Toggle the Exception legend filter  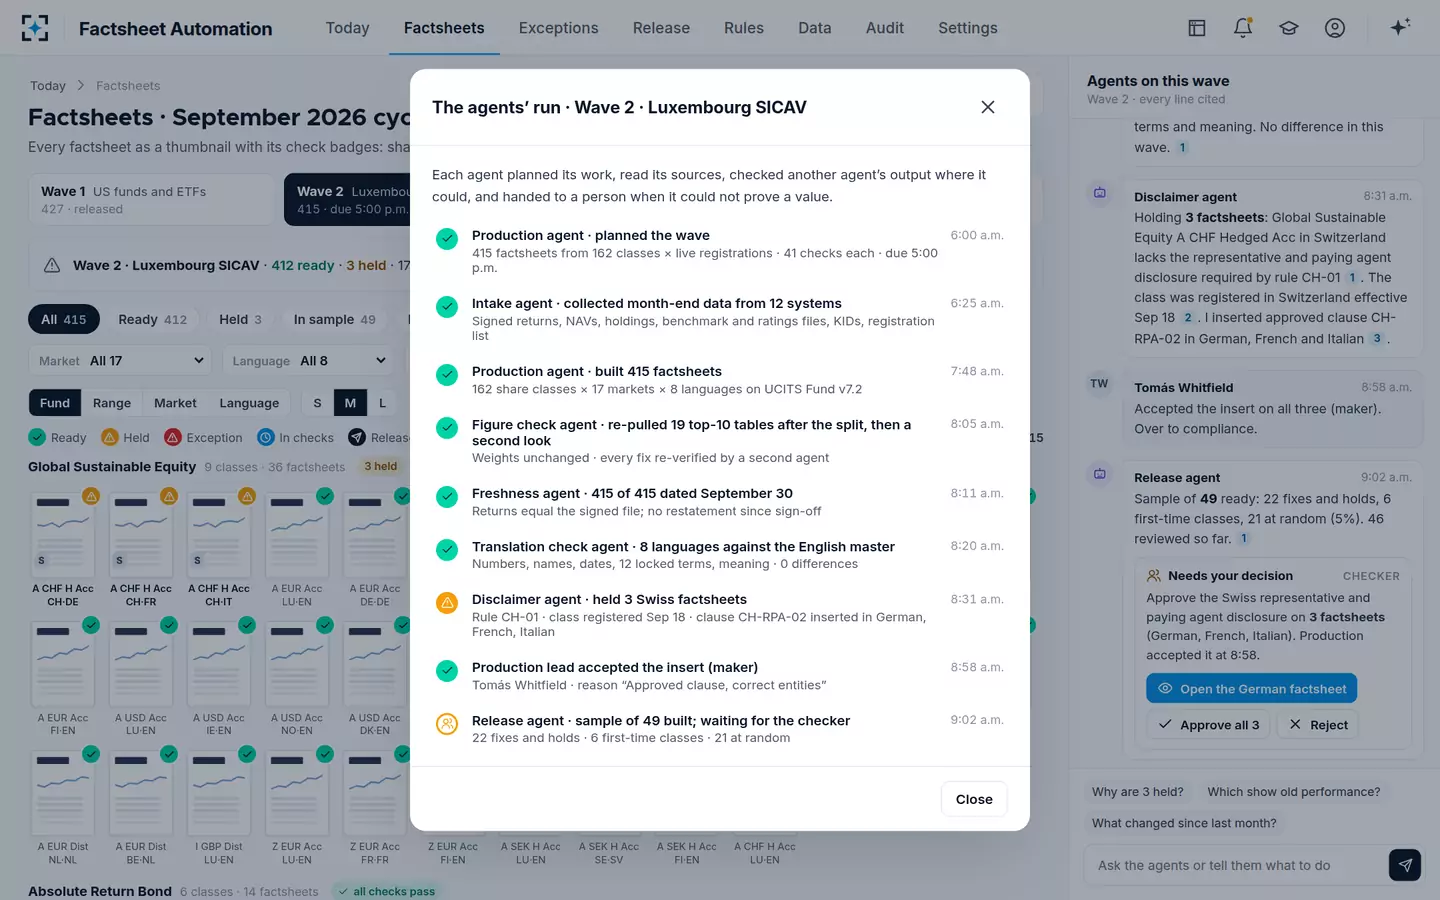coord(203,437)
